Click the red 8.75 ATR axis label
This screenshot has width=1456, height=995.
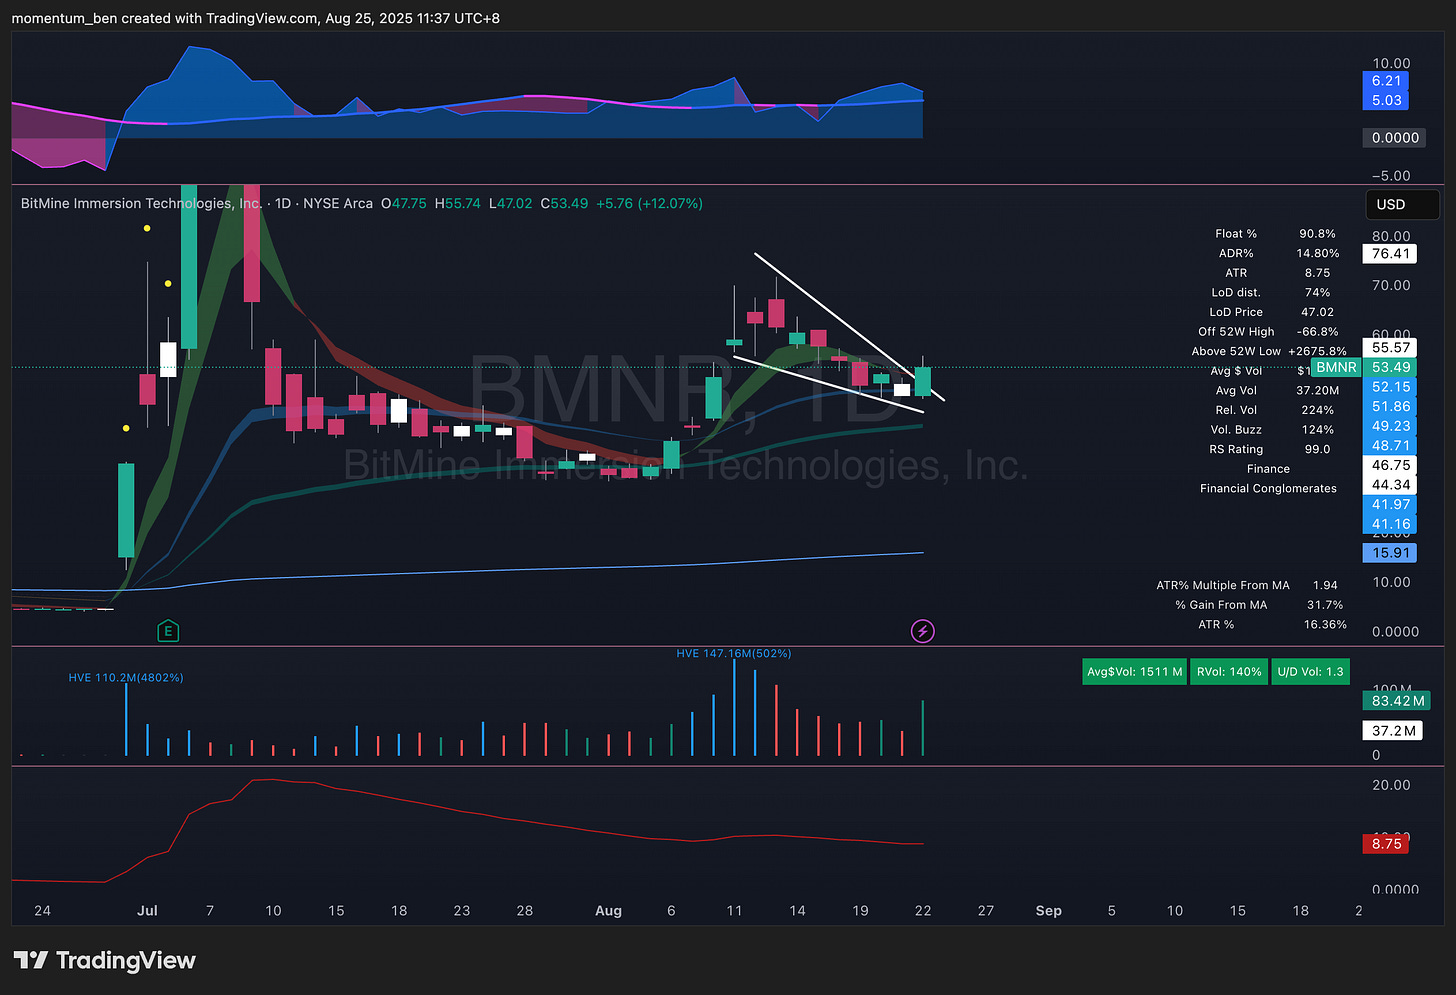[x=1386, y=844]
